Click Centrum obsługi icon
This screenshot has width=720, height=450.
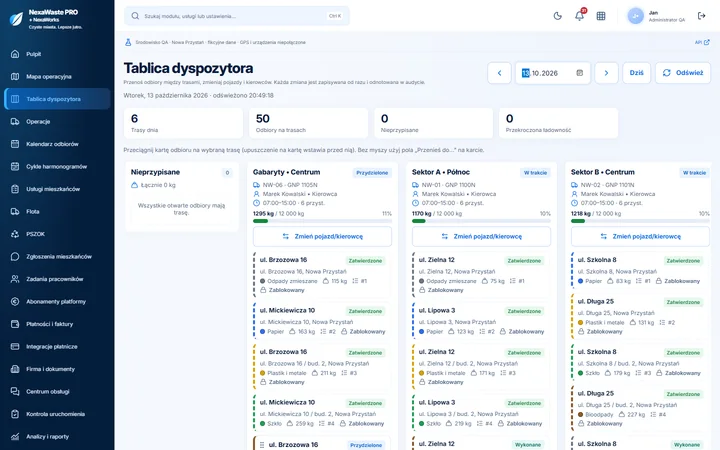[15, 391]
